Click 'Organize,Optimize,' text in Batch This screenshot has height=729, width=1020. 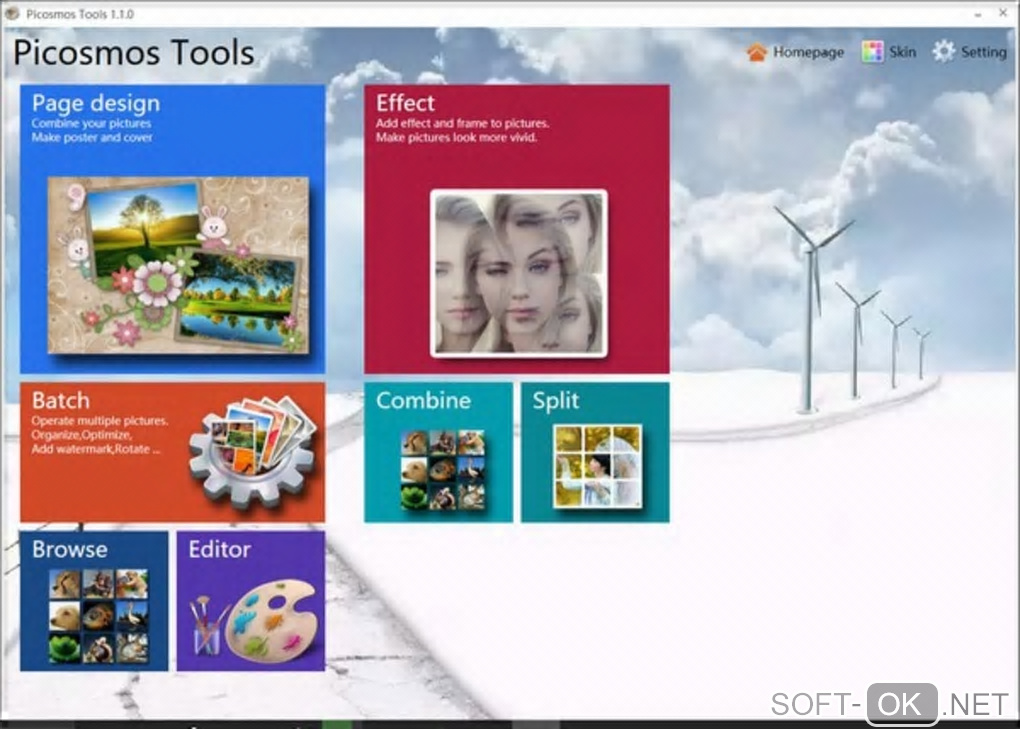tap(82, 435)
